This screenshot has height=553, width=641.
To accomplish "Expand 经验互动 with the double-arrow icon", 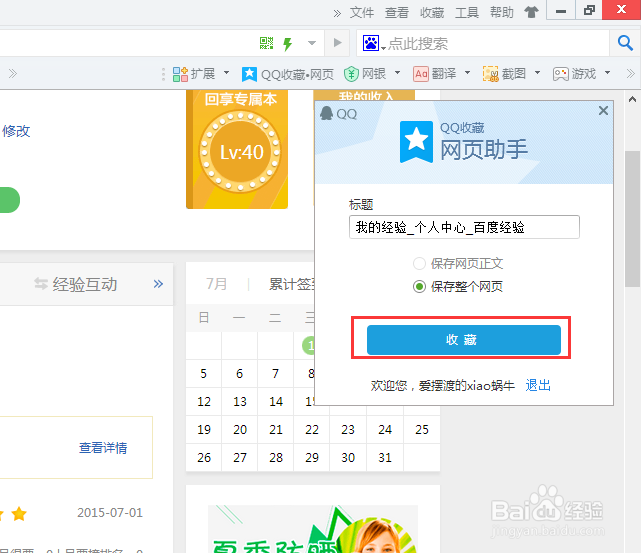I will 158,284.
